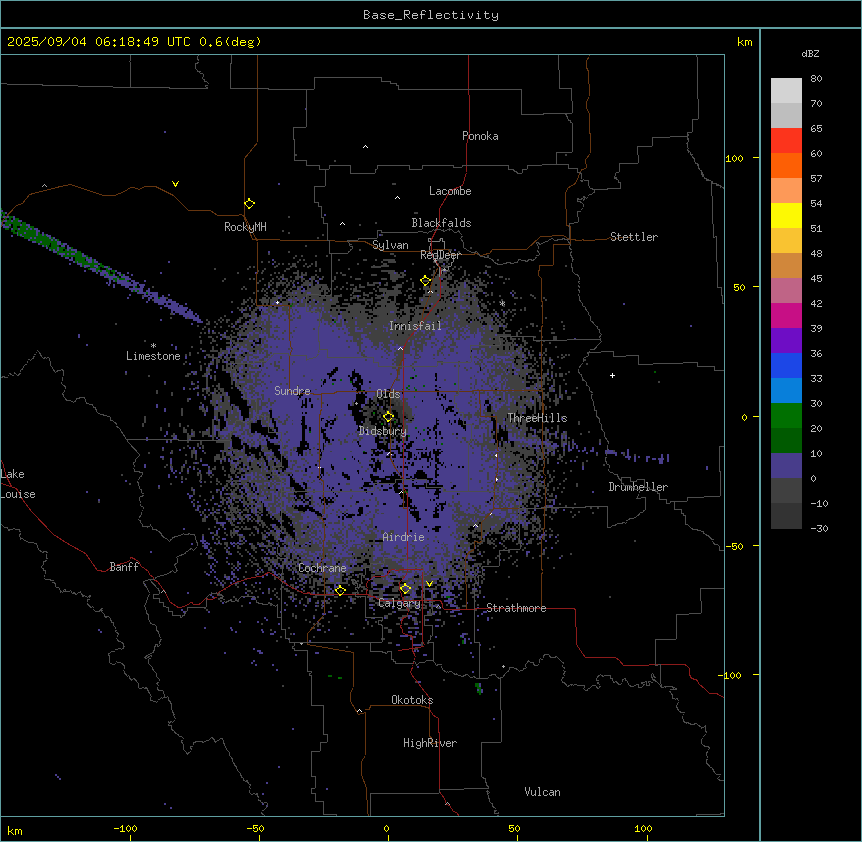This screenshot has width=862, height=842.
Task: Click the Limestone map label
Action: coord(153,356)
